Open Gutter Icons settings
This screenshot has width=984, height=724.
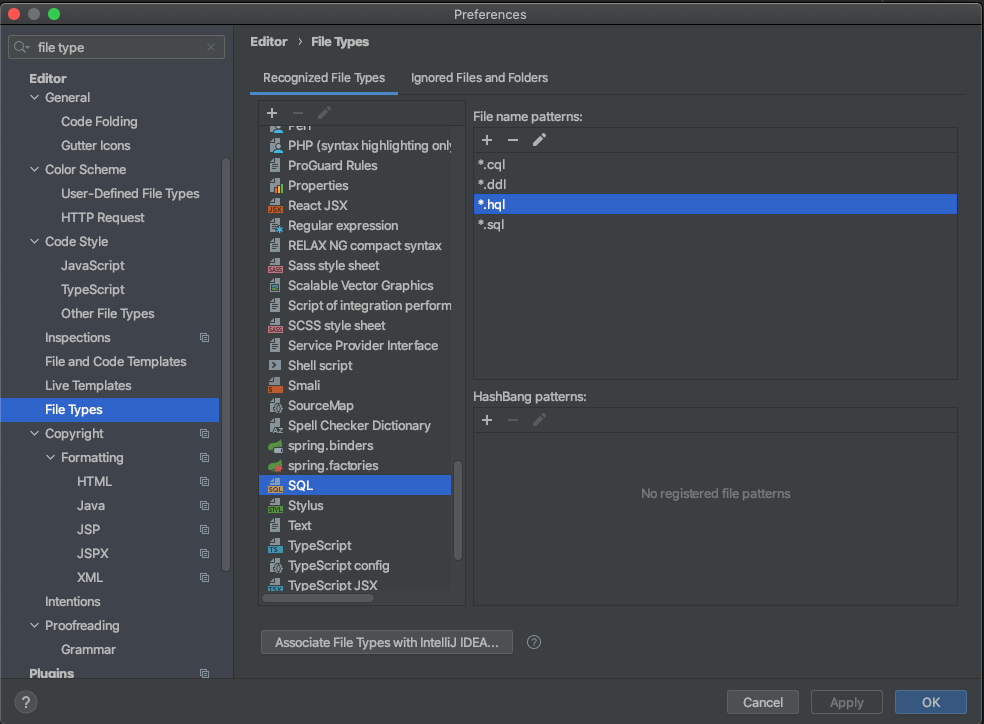[95, 146]
